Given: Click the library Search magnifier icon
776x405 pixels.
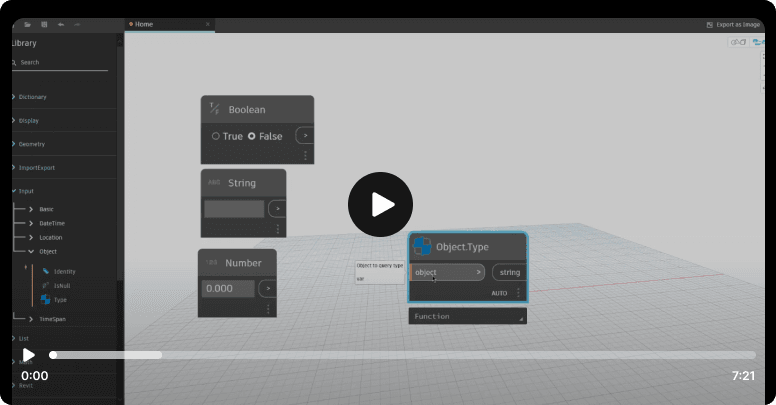Looking at the screenshot, I should coord(14,62).
